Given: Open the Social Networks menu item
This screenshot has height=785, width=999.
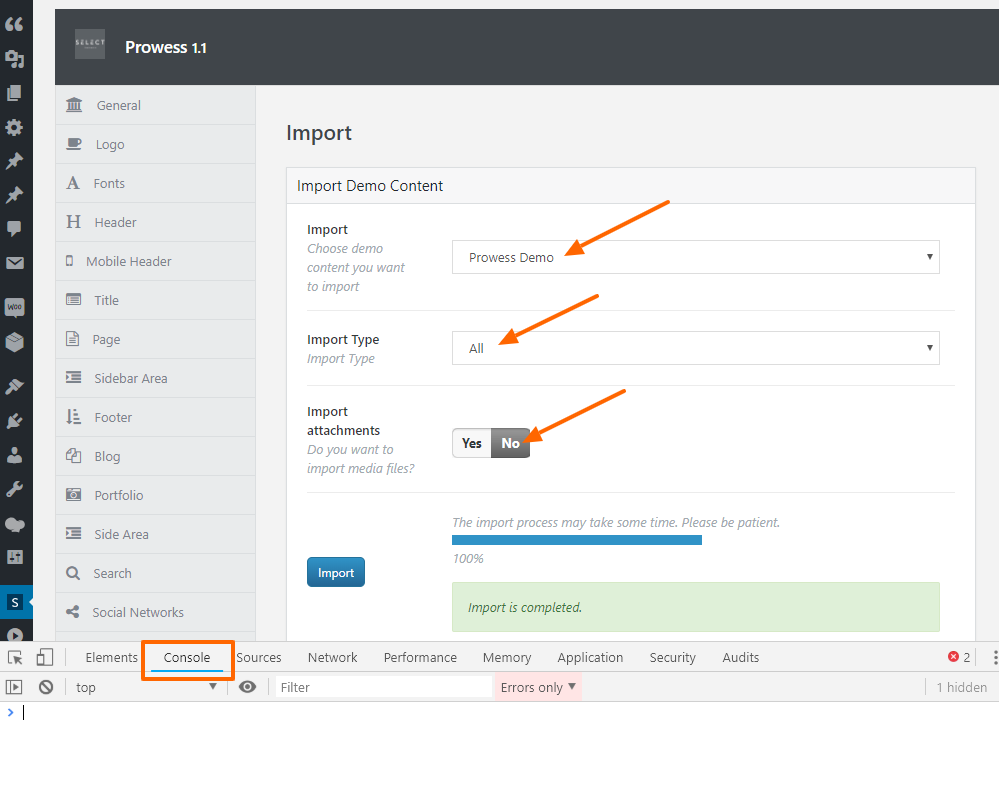Looking at the screenshot, I should pos(155,612).
